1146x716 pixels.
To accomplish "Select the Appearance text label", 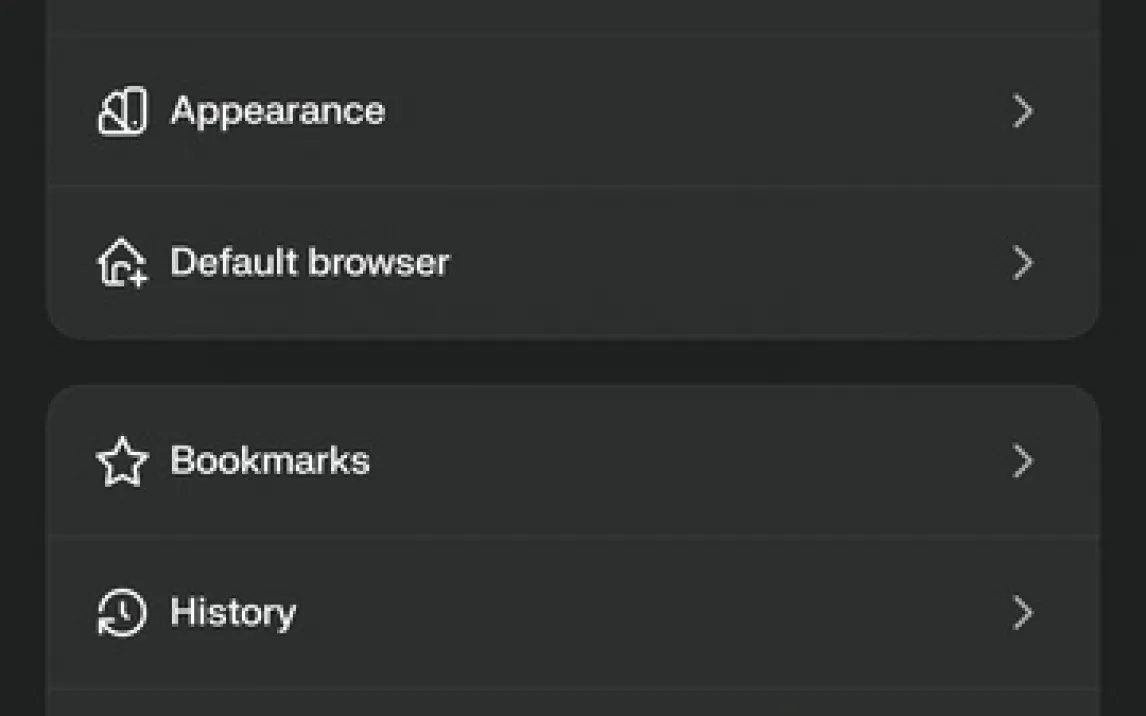I will [277, 111].
